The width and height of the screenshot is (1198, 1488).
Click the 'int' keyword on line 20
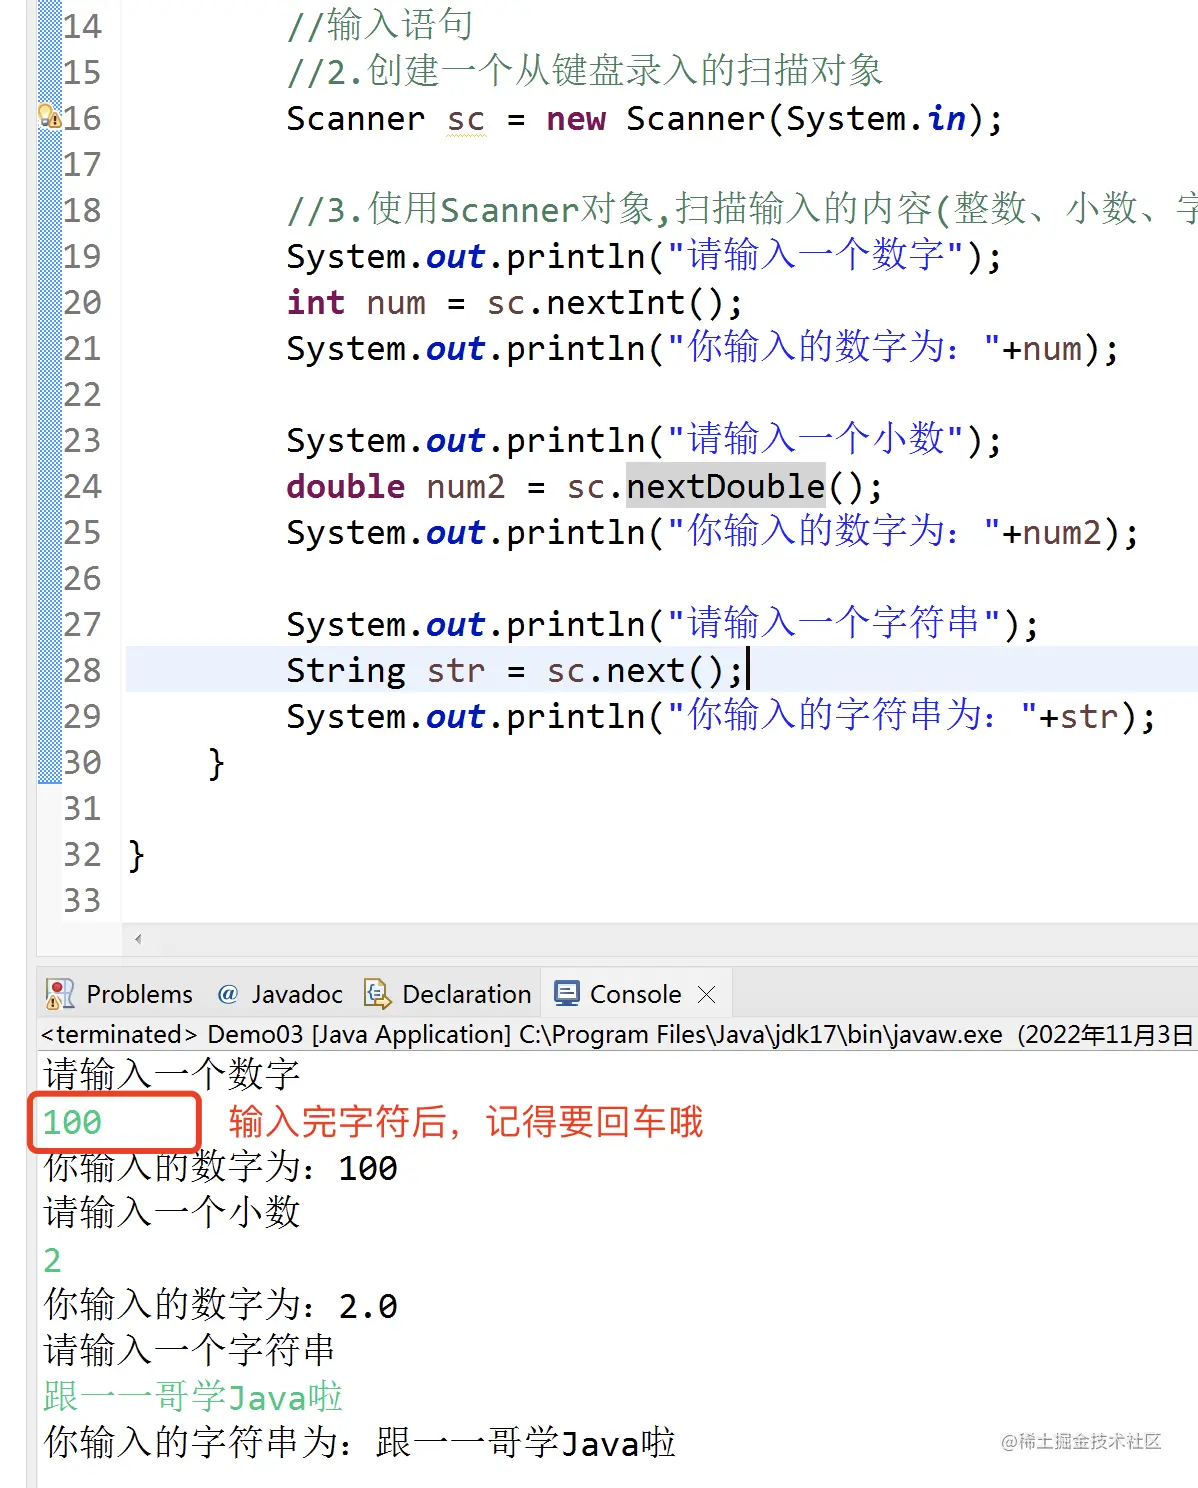(x=316, y=302)
